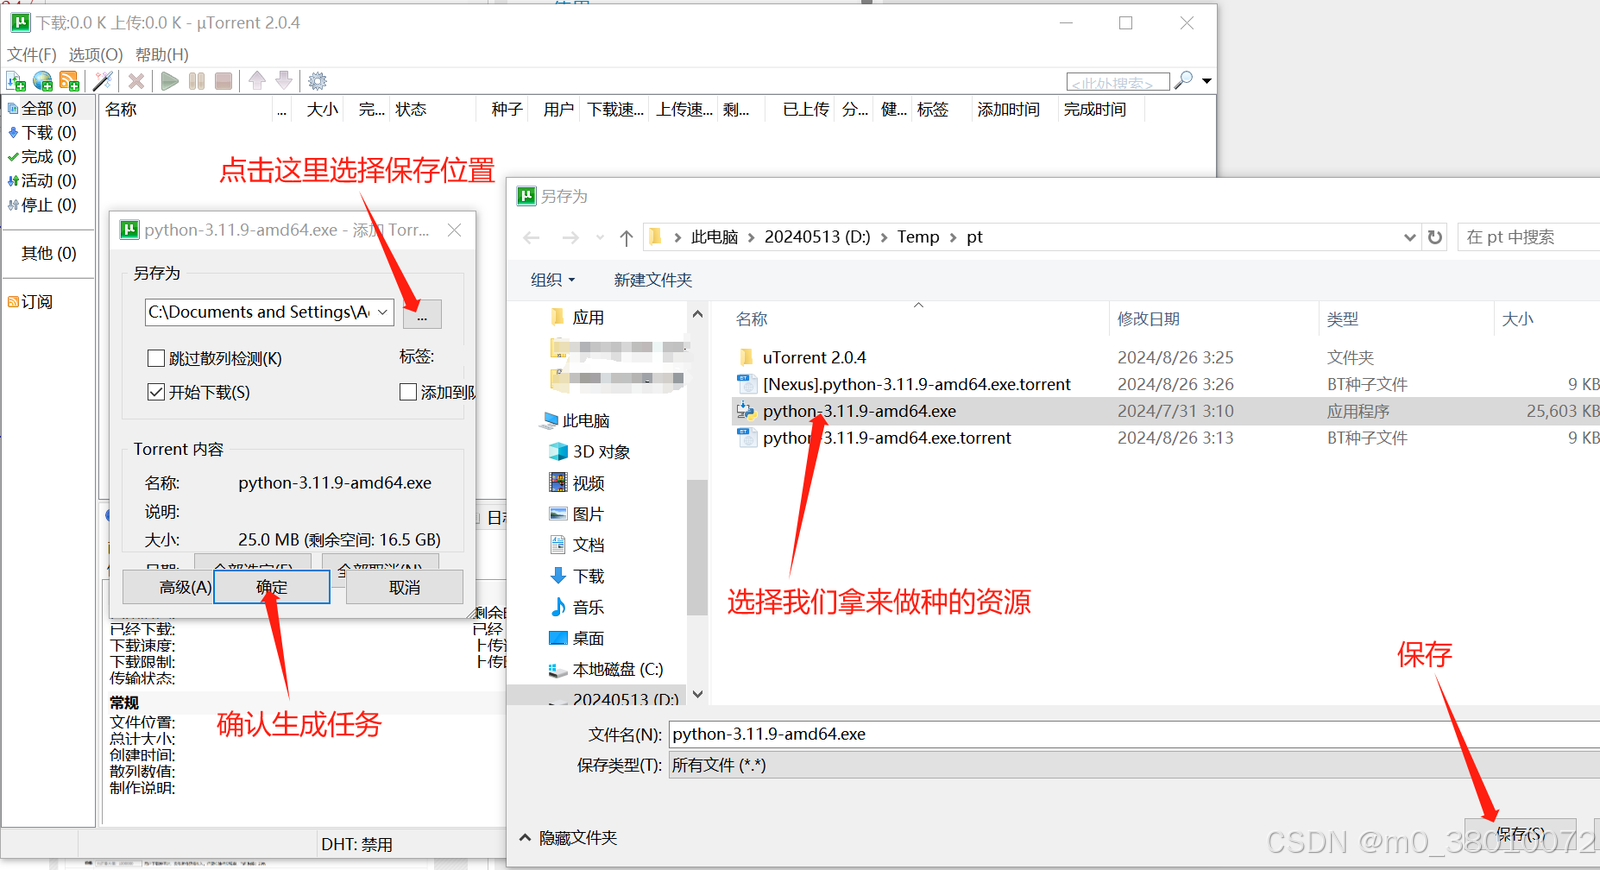Viewport: 1600px width, 870px height.
Task: Click the search magnifier icon in toolbar
Action: click(1183, 80)
